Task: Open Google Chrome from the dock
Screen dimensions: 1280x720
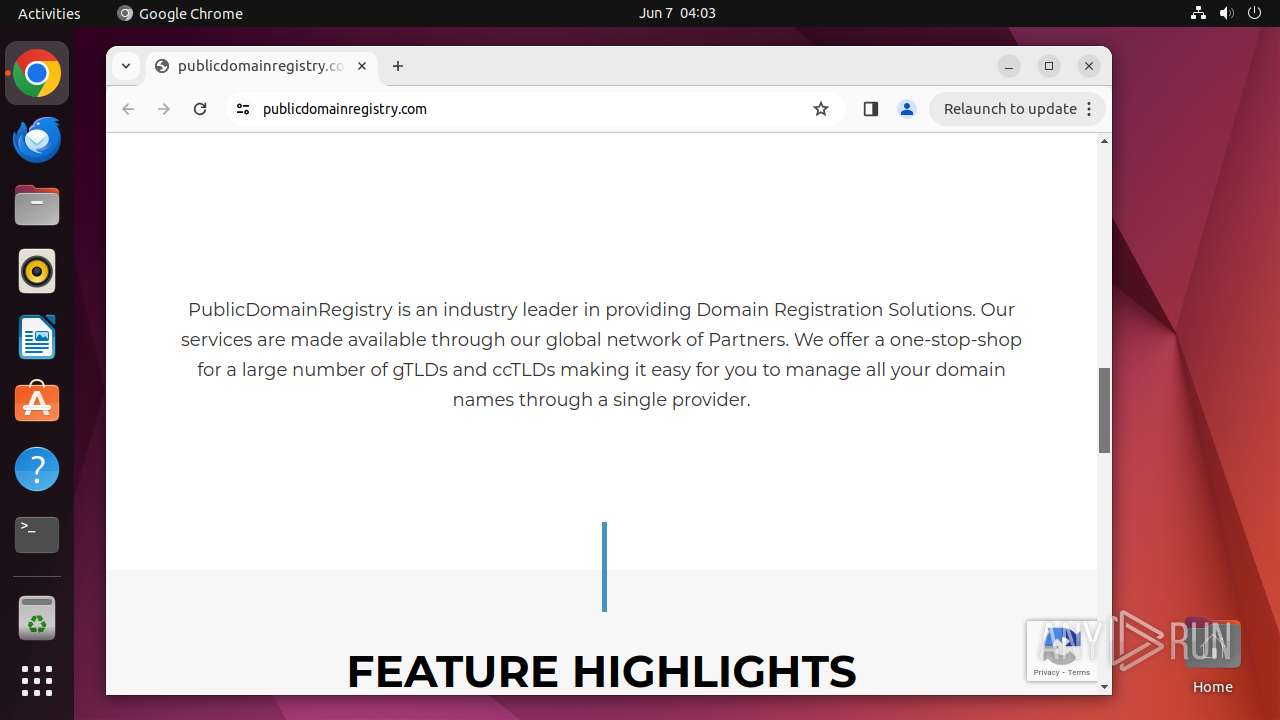Action: click(37, 74)
